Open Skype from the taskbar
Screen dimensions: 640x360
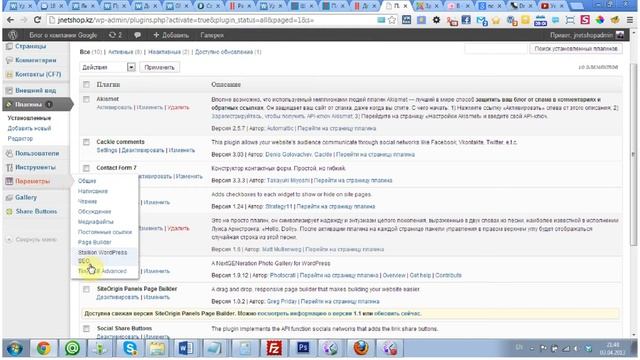(130, 349)
